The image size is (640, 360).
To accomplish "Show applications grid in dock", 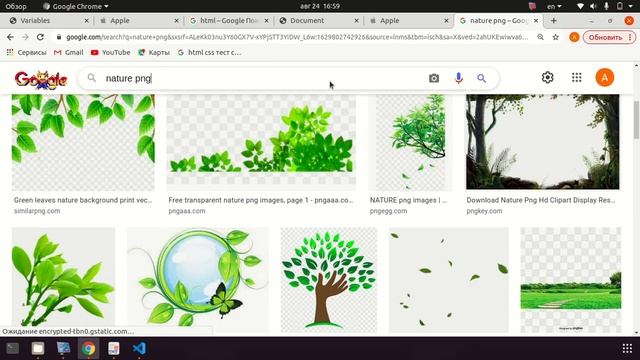I will point(627,348).
